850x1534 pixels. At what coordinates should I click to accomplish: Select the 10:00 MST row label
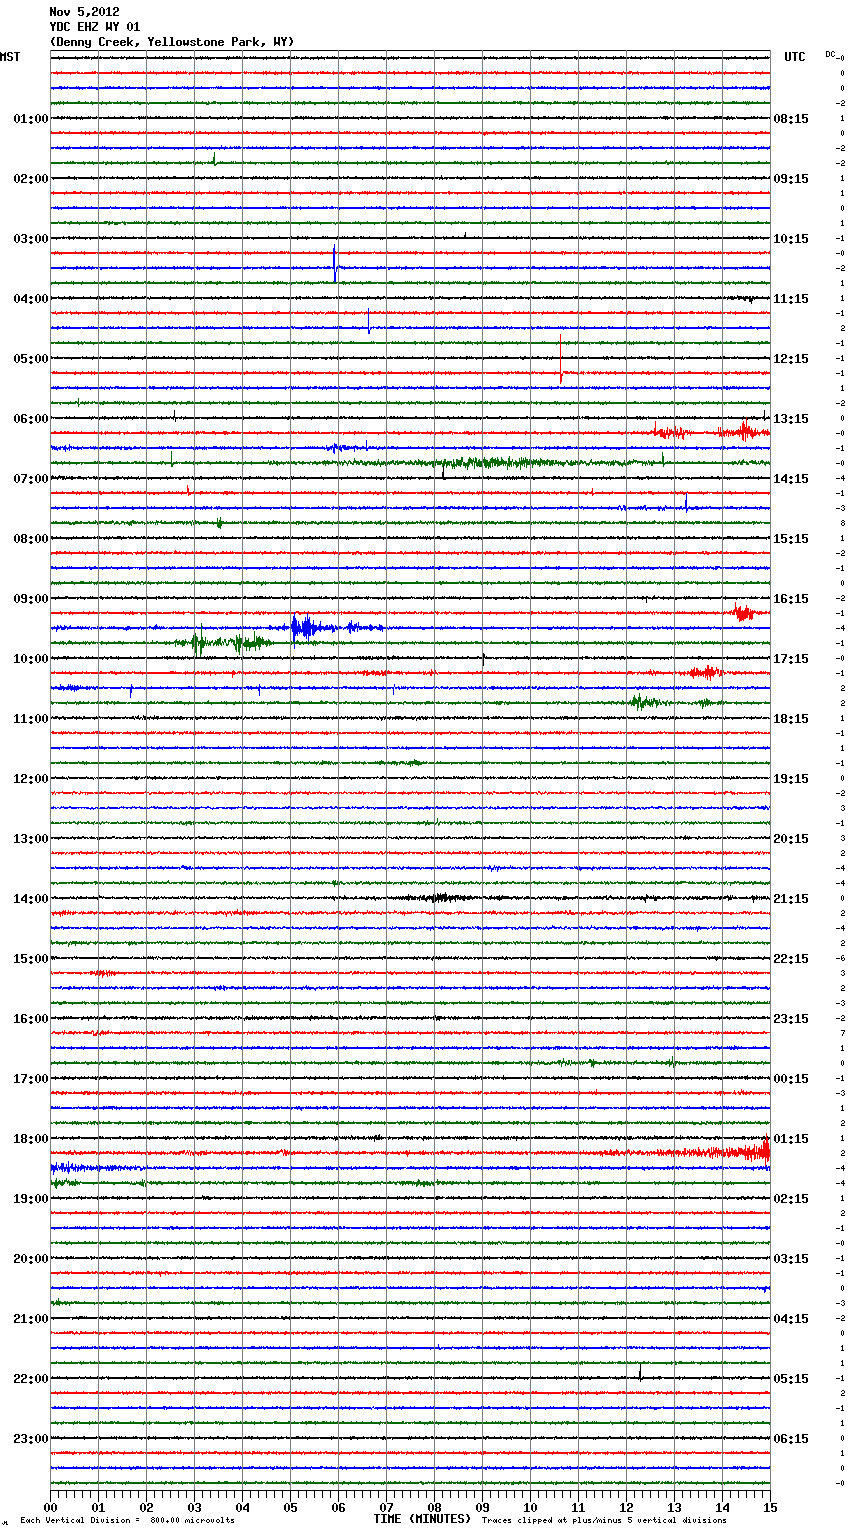coord(31,659)
